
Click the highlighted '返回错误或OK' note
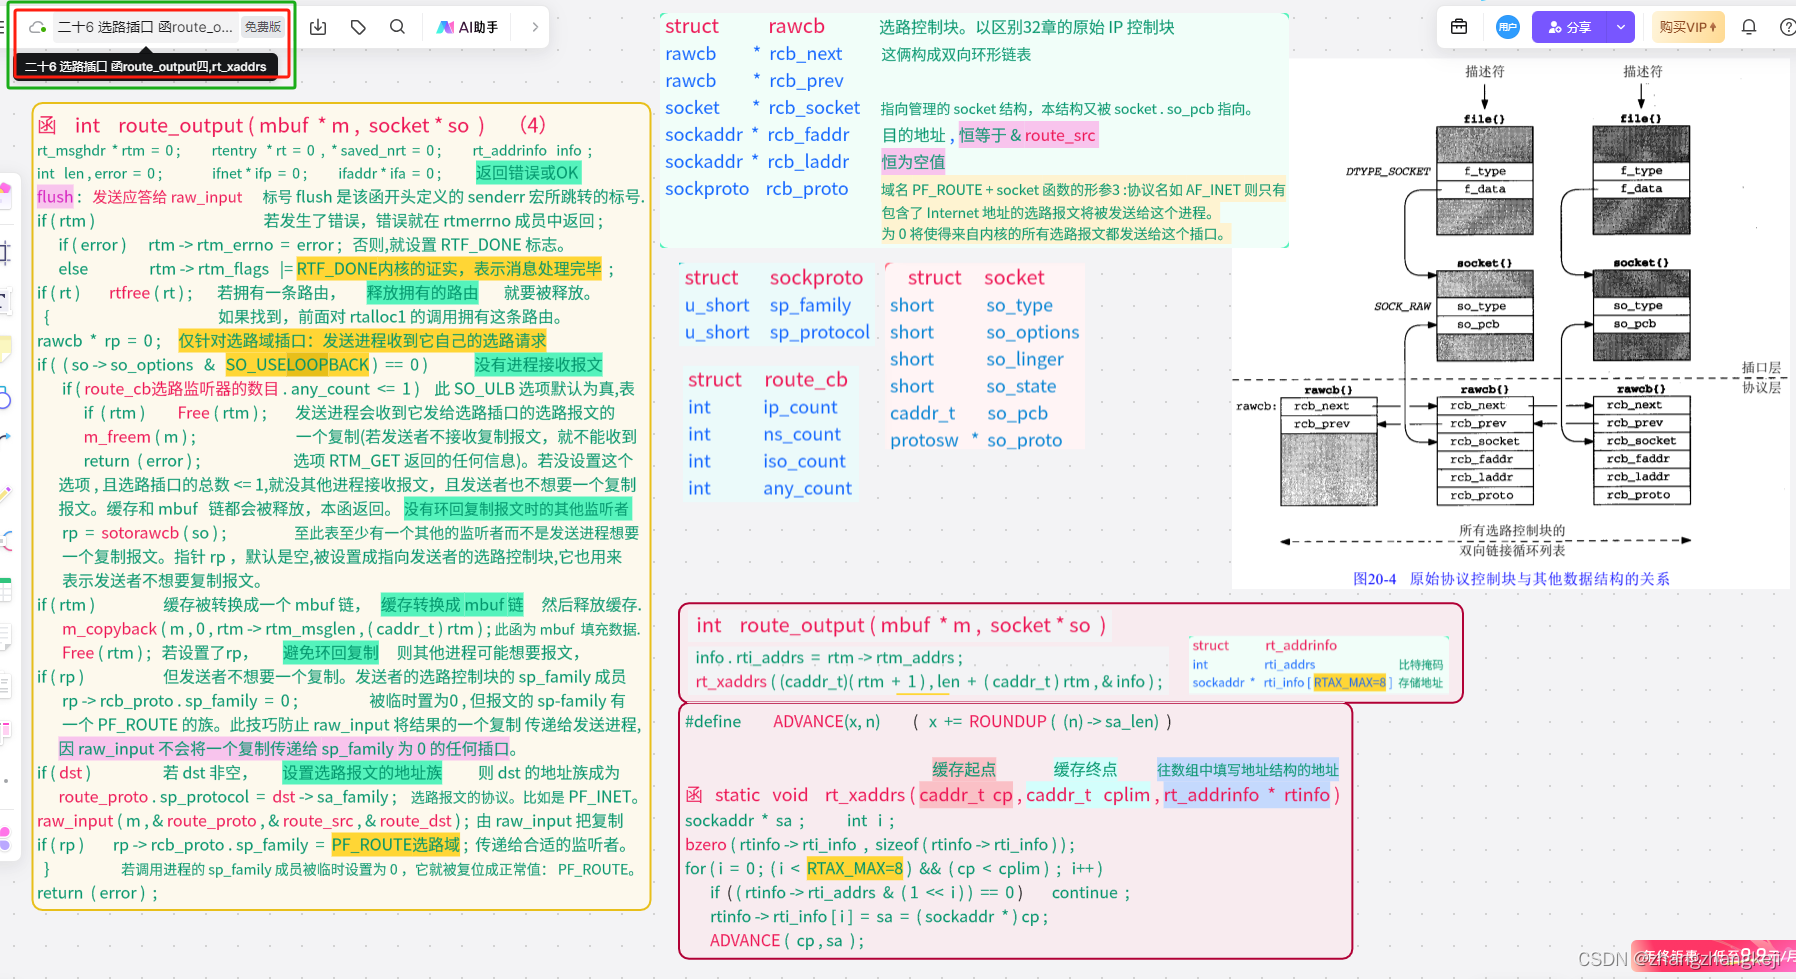tap(527, 173)
